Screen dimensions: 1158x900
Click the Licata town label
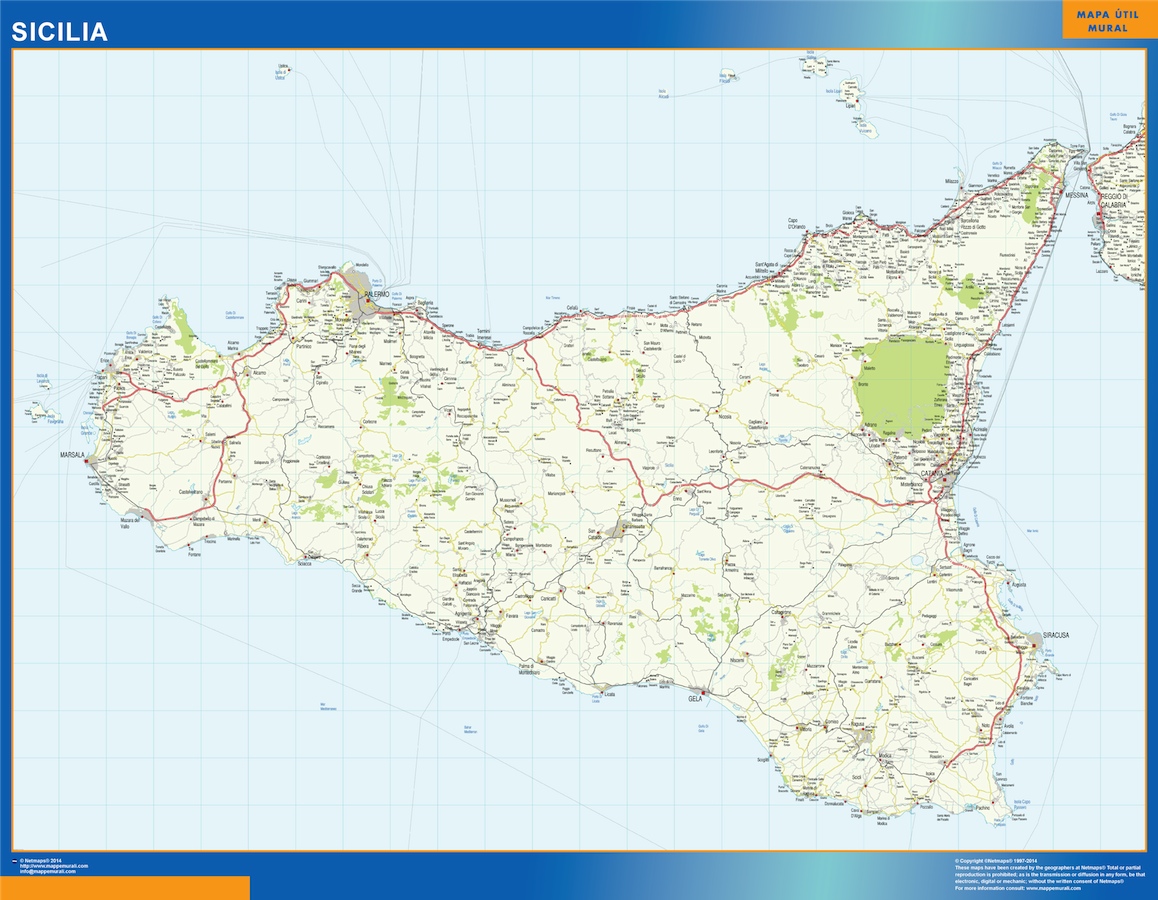pos(609,694)
